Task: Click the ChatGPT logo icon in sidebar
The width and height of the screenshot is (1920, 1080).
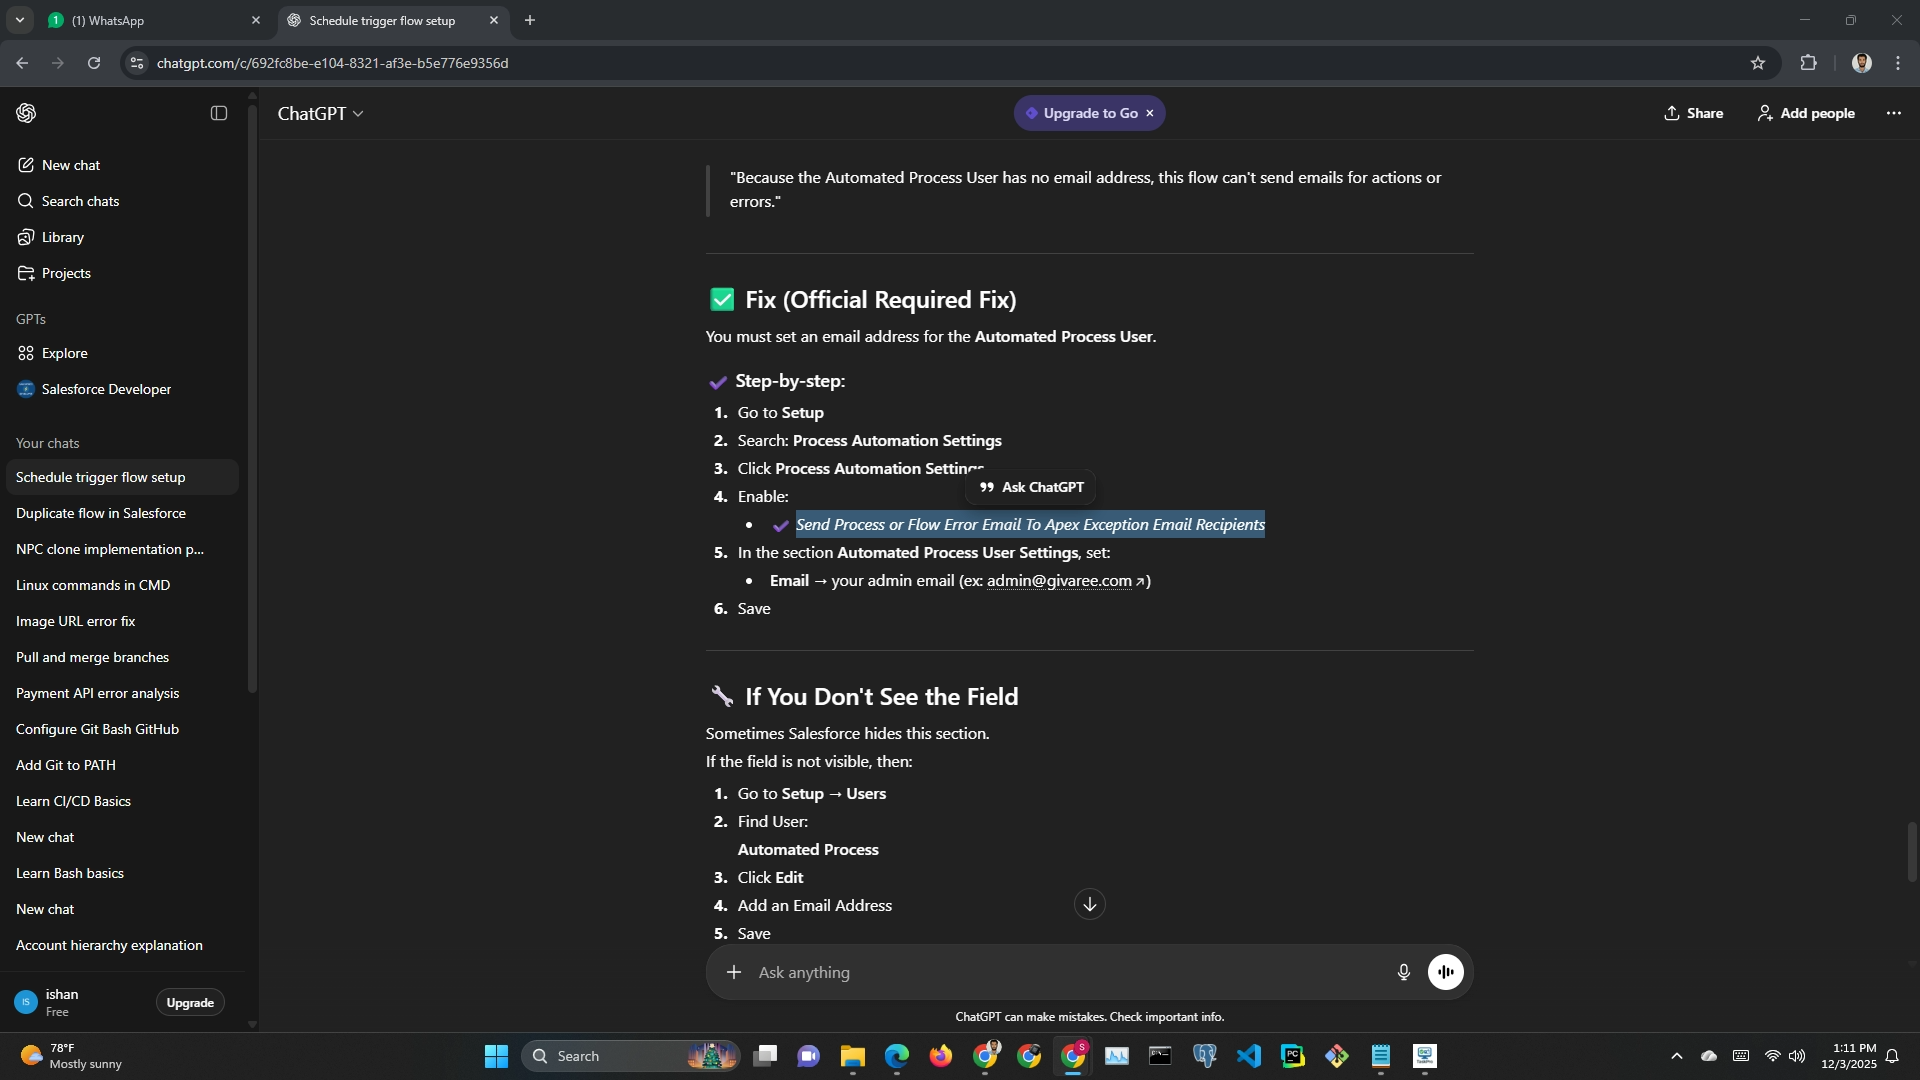Action: (x=27, y=113)
